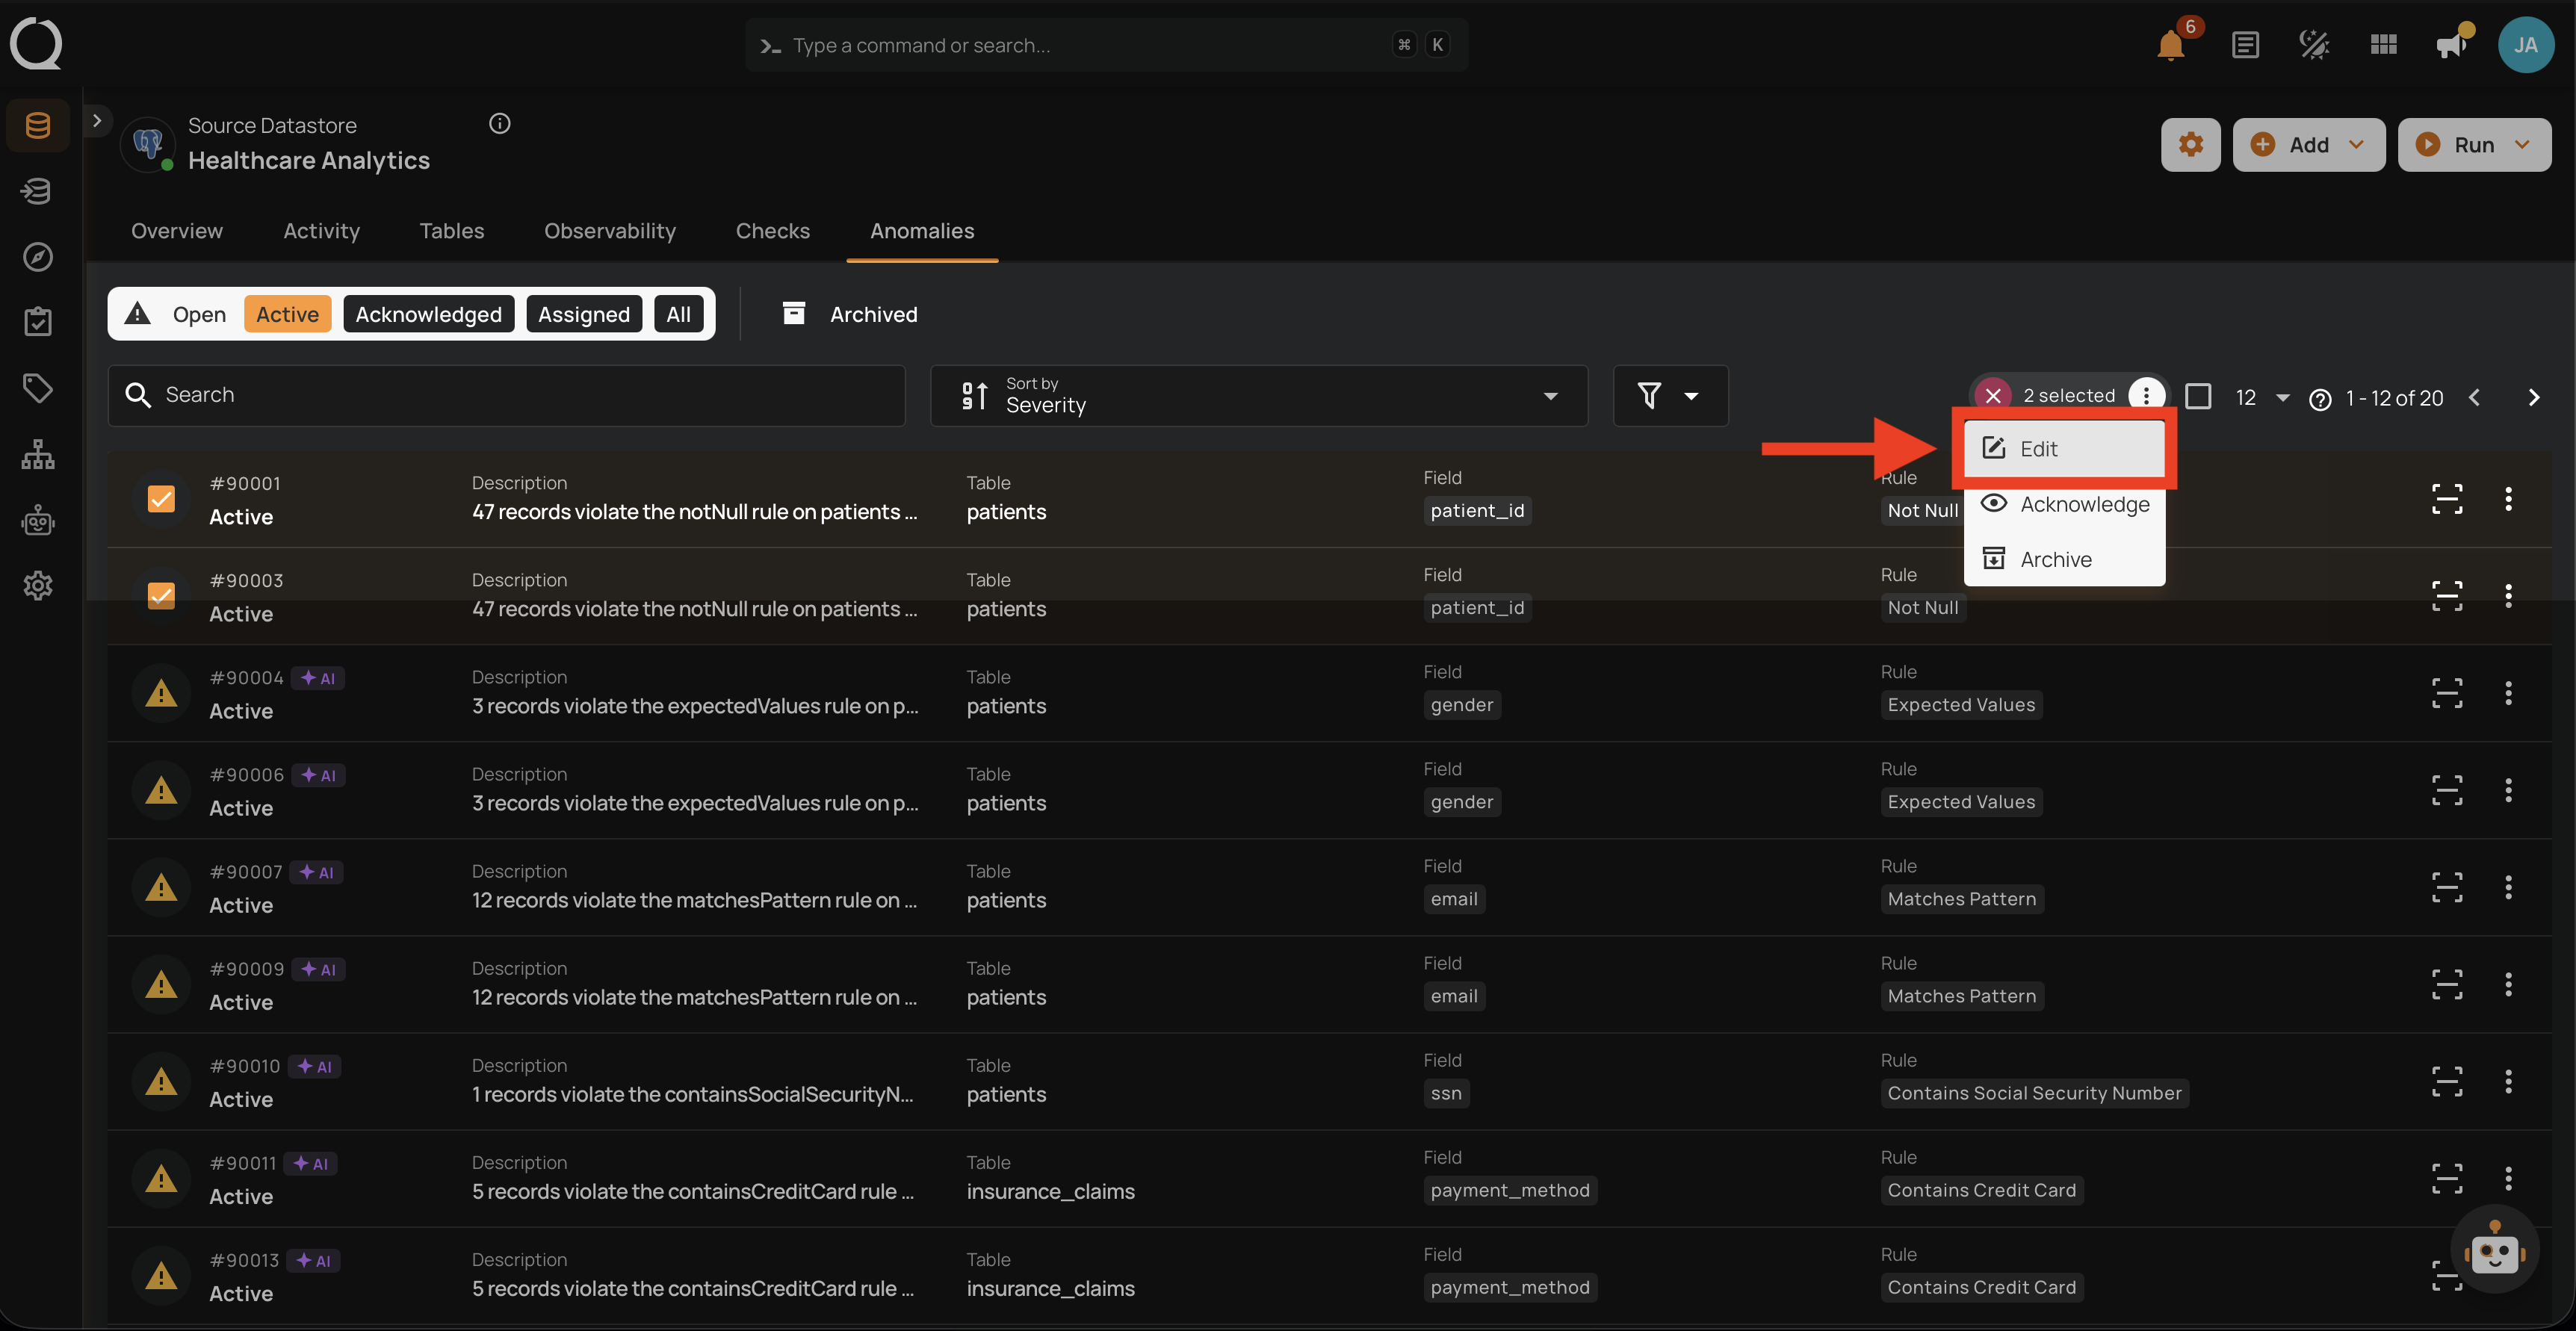2576x1331 pixels.
Task: Open more options for anomaly #90010
Action: (x=2507, y=1081)
